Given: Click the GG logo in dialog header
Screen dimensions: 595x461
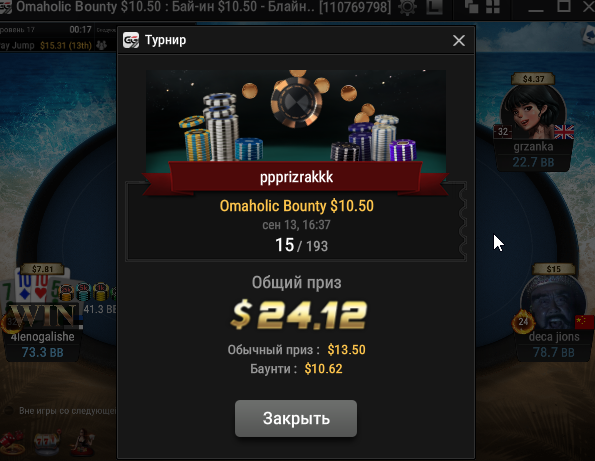Looking at the screenshot, I should tap(131, 40).
